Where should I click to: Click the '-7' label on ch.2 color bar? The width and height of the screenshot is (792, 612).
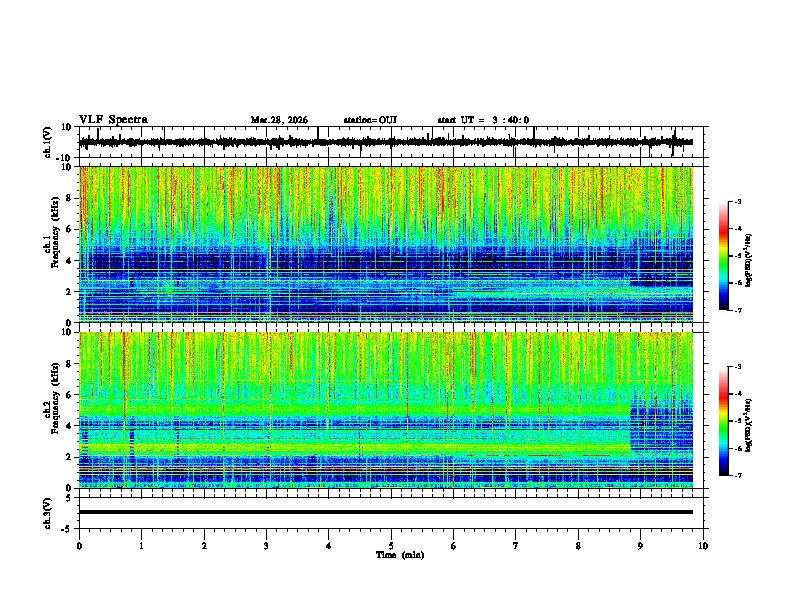[738, 476]
